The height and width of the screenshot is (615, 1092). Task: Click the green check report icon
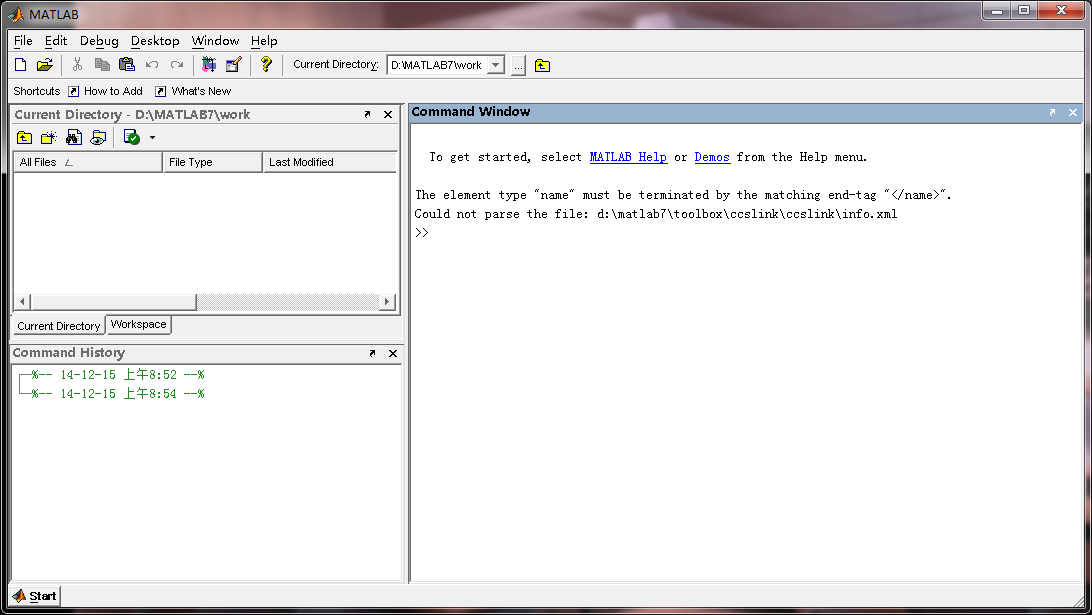(x=131, y=137)
